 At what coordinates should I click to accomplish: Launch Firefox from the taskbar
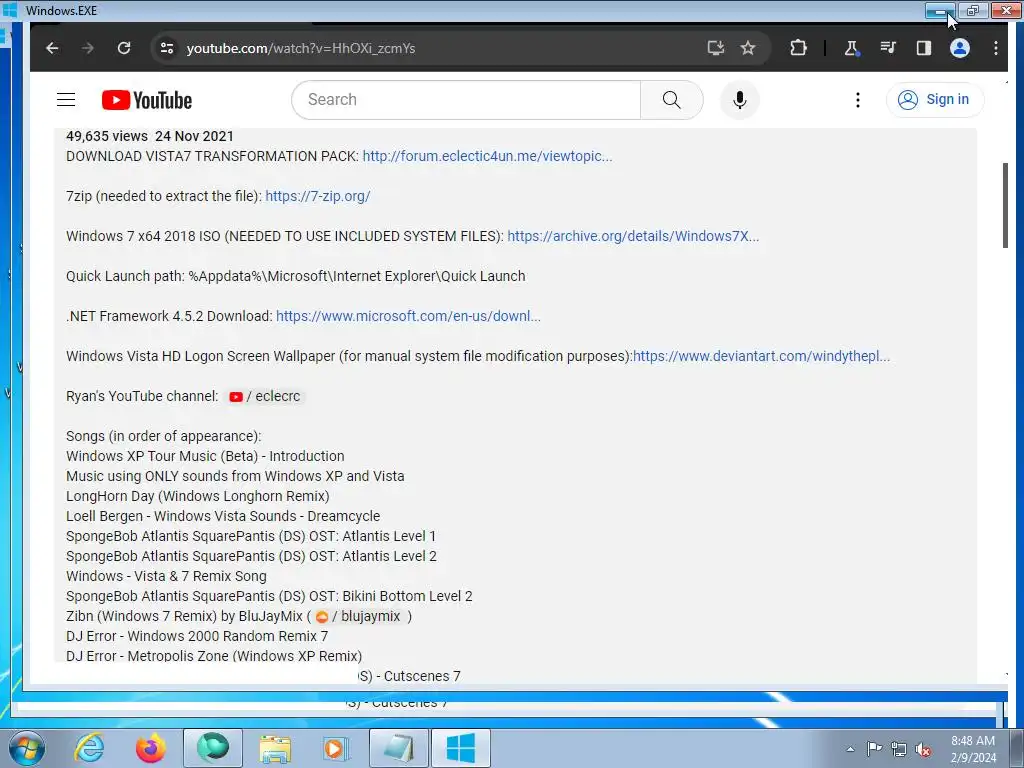(x=150, y=748)
